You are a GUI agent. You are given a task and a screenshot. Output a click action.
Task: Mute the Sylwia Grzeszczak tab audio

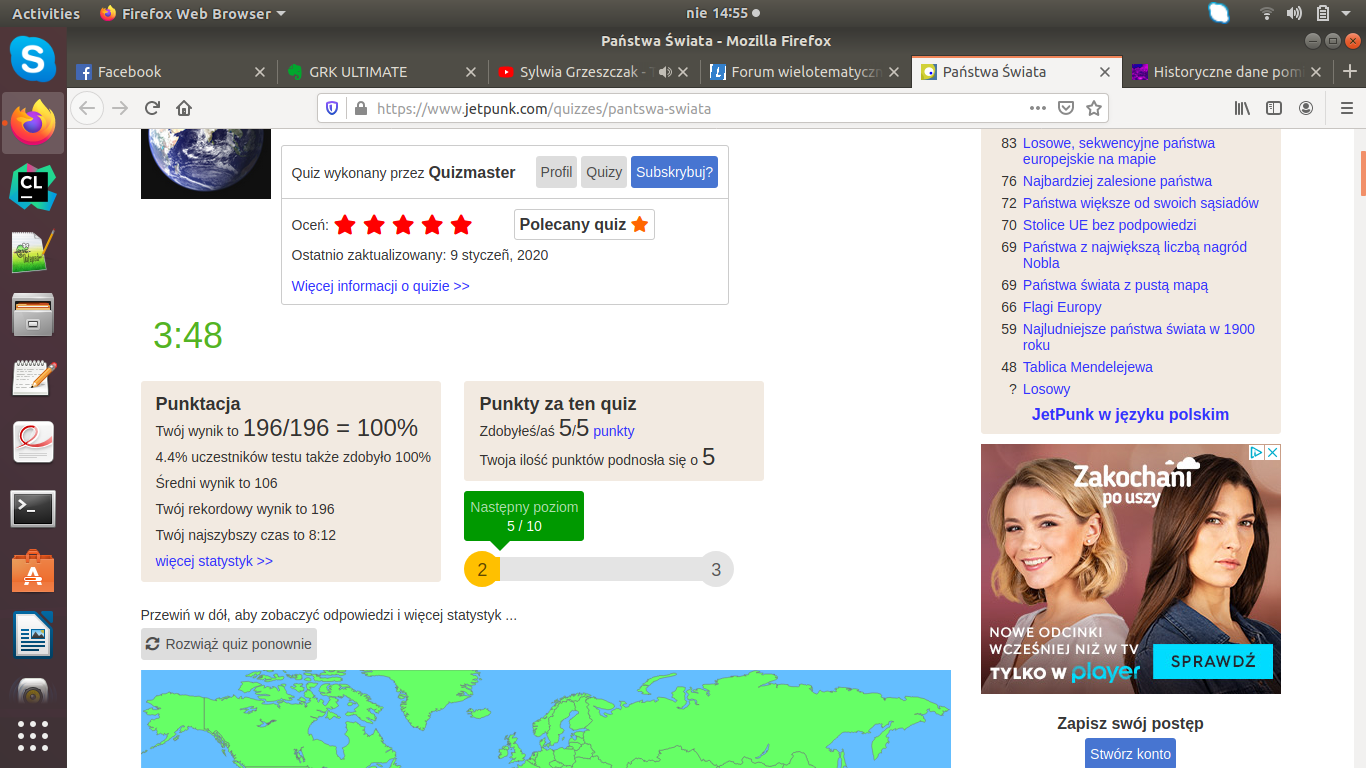(x=664, y=72)
